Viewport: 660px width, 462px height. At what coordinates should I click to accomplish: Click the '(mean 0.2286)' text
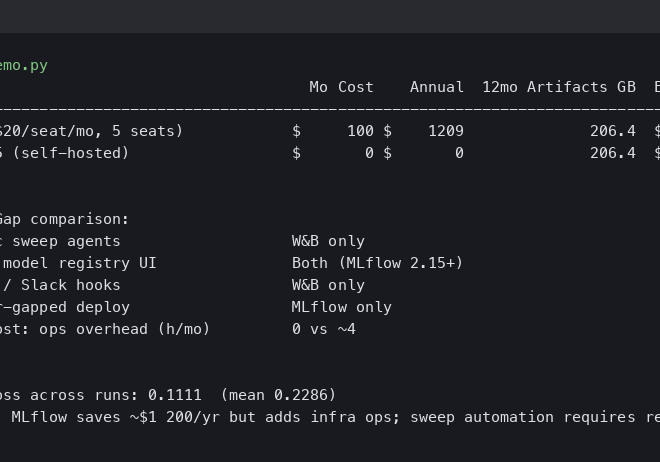click(278, 395)
